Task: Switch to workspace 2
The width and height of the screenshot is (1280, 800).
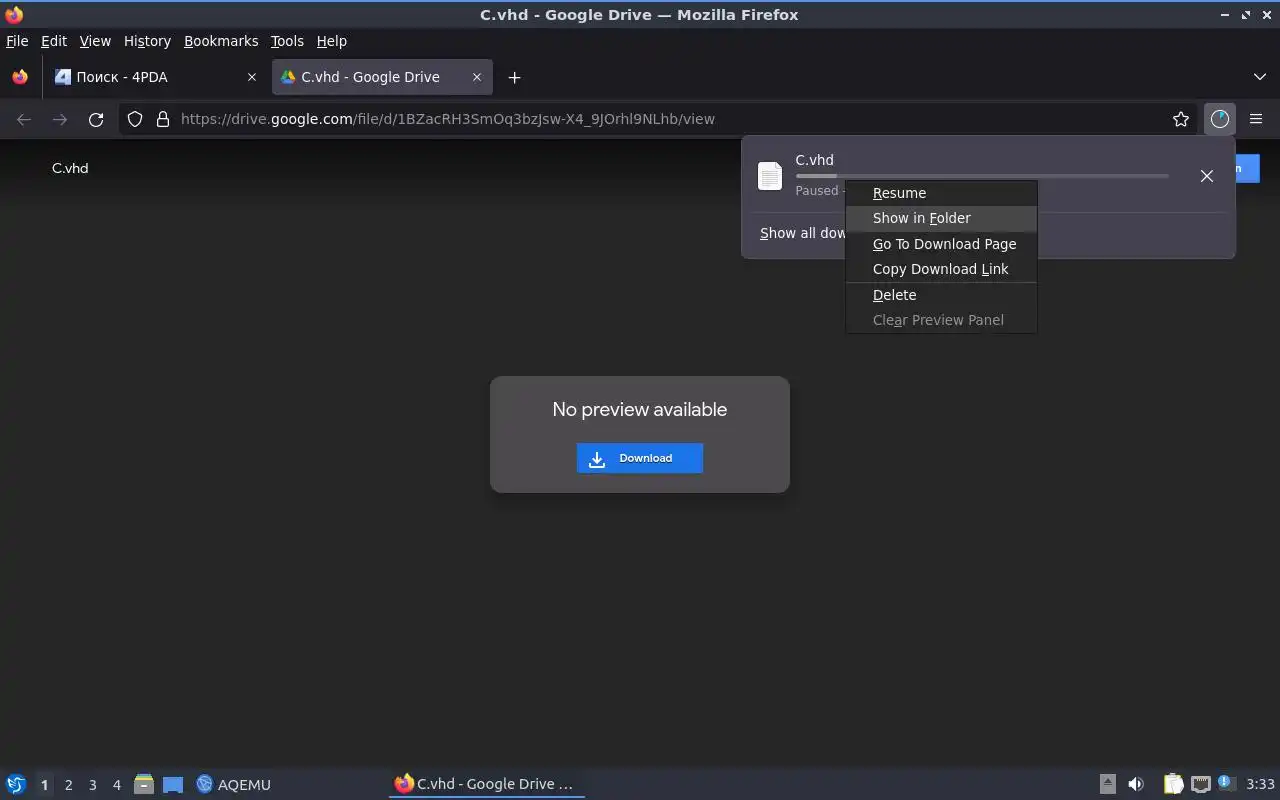Action: (x=68, y=785)
